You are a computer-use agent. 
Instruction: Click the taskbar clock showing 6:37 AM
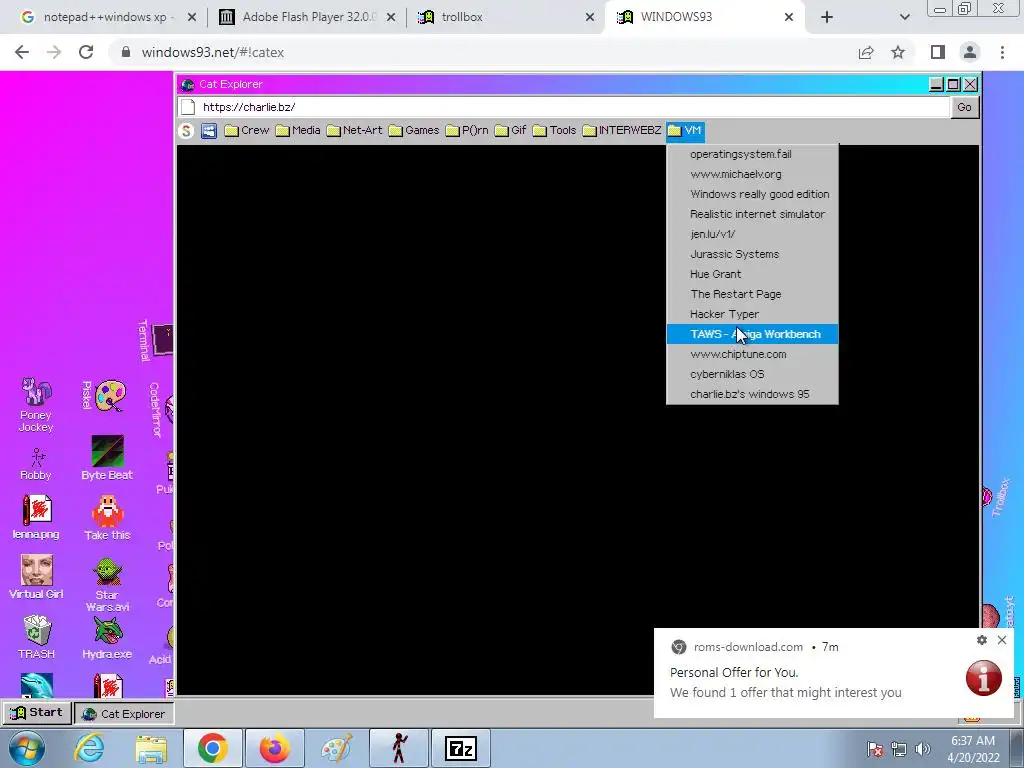[x=973, y=749]
